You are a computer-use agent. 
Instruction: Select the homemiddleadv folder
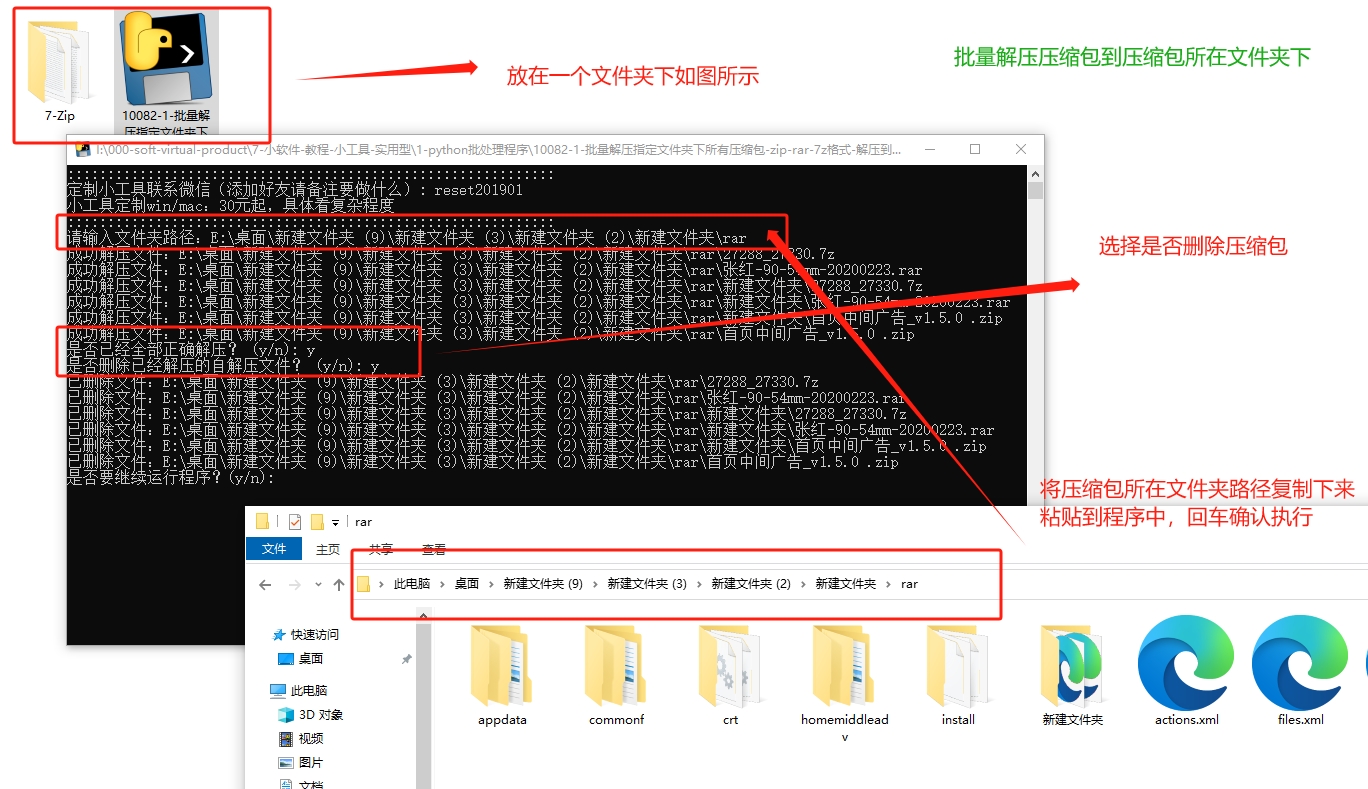[x=844, y=684]
